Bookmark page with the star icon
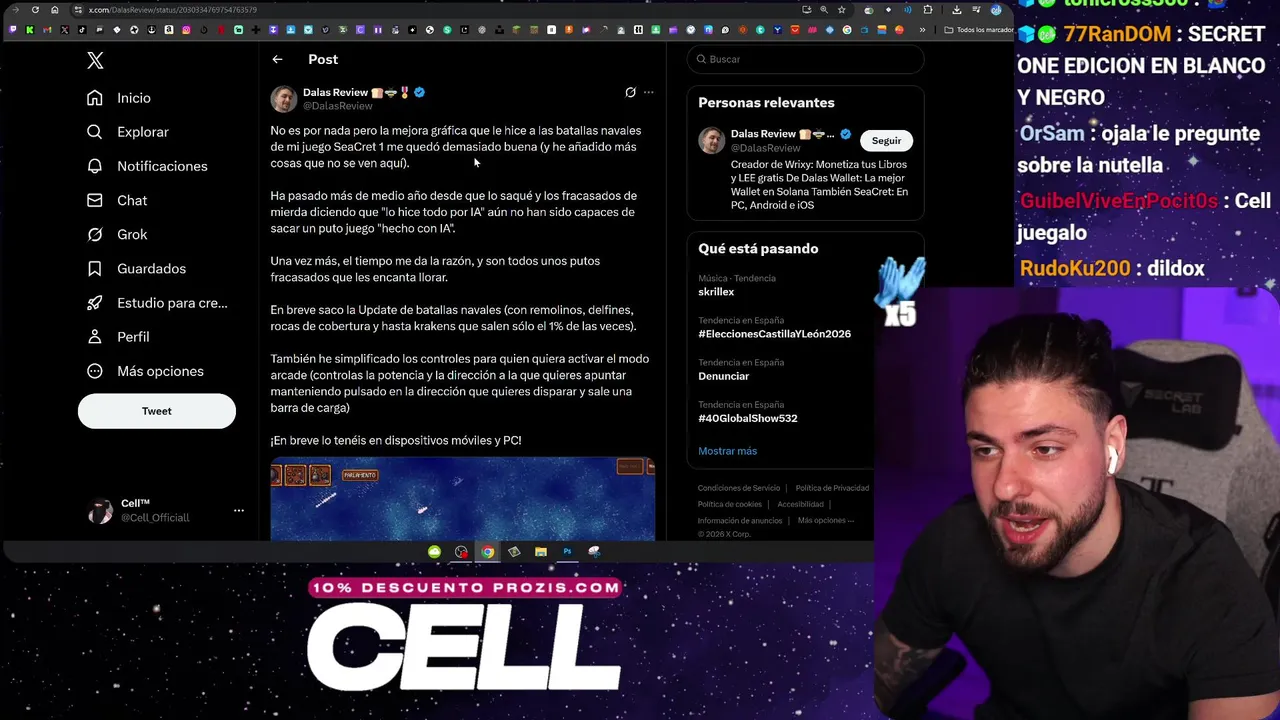The image size is (1280, 720). 841,10
